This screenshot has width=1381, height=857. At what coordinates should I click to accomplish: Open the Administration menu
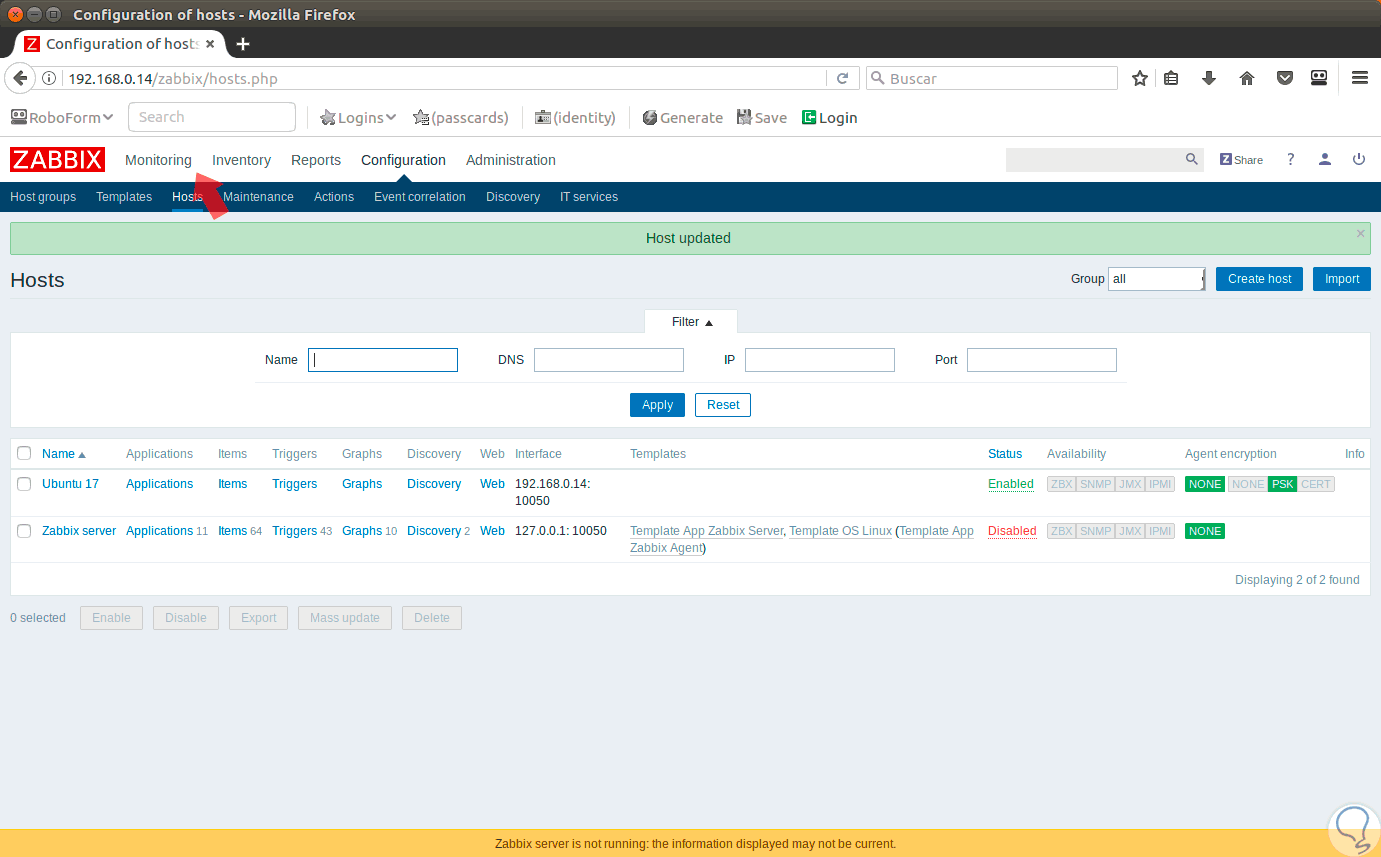pyautogui.click(x=511, y=160)
